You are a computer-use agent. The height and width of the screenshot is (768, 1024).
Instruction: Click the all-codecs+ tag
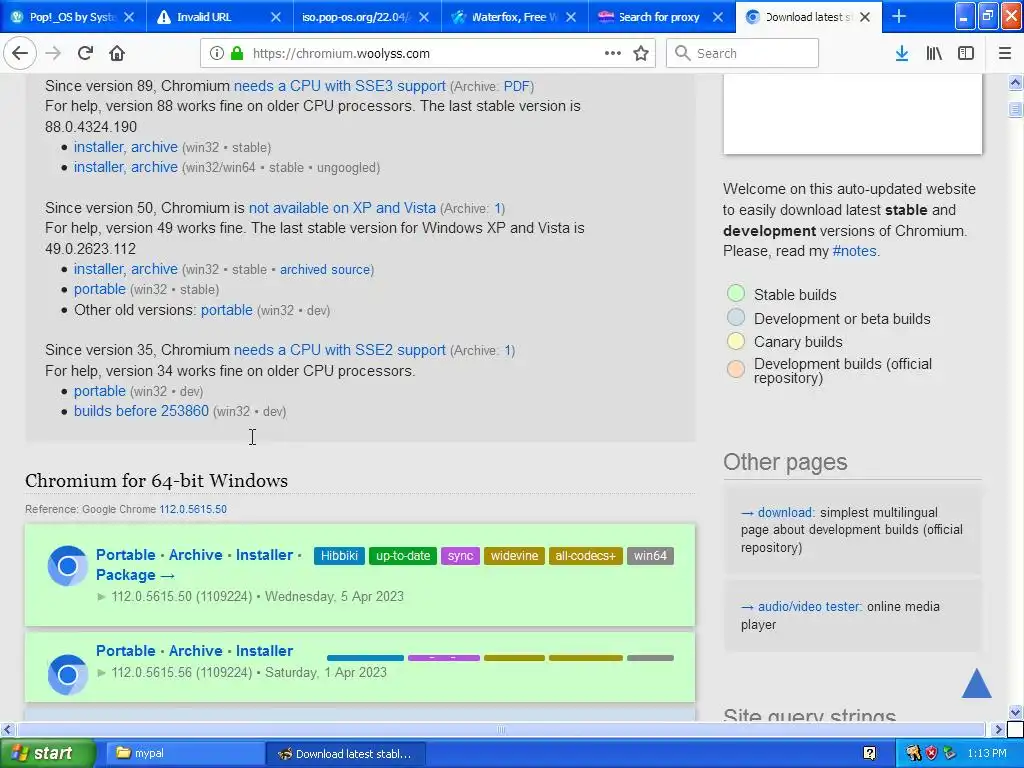coord(586,556)
